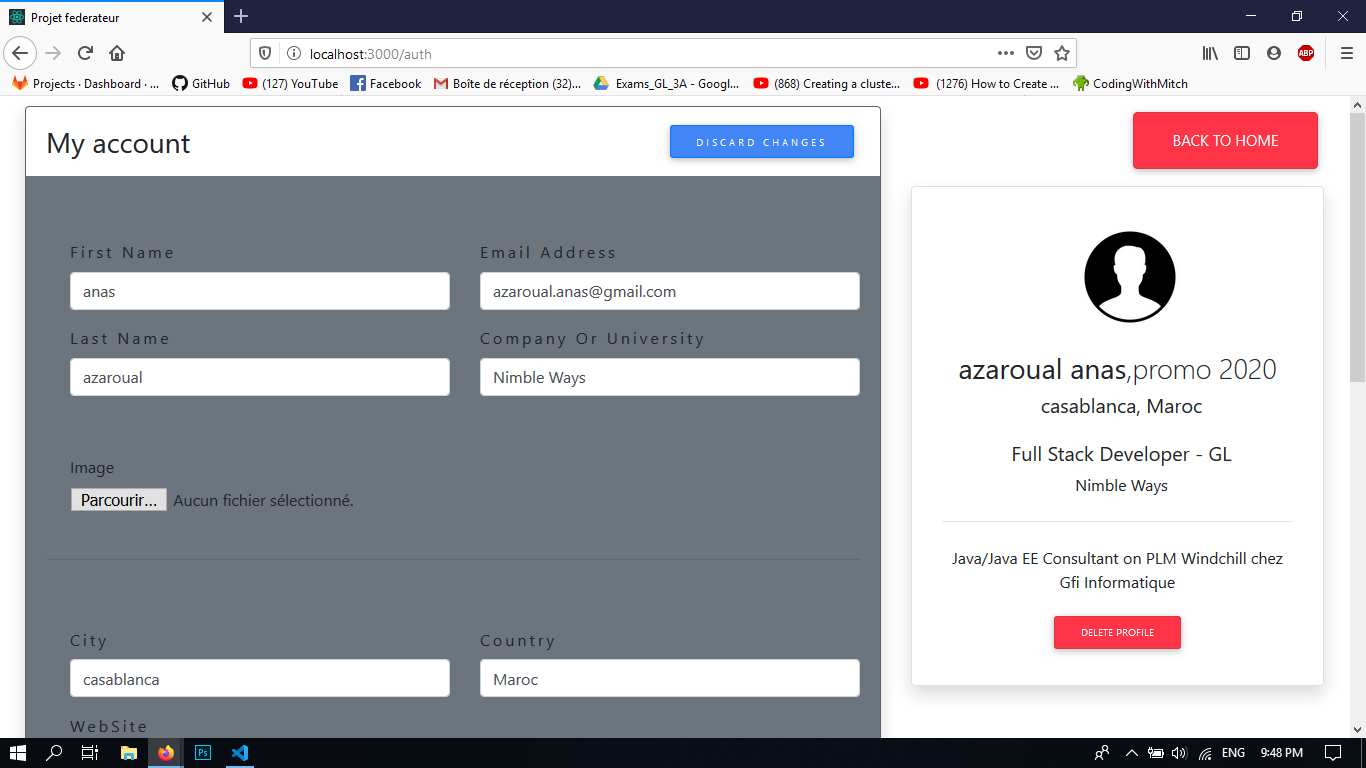Focus the Last Name field containing azaroual
The image size is (1366, 768).
coord(260,377)
